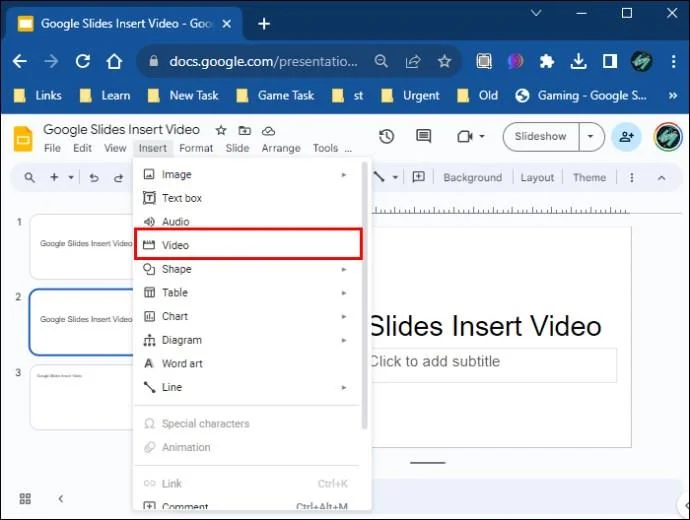Open Chrome downloads icon
Screen dimensions: 690x520
point(578,61)
